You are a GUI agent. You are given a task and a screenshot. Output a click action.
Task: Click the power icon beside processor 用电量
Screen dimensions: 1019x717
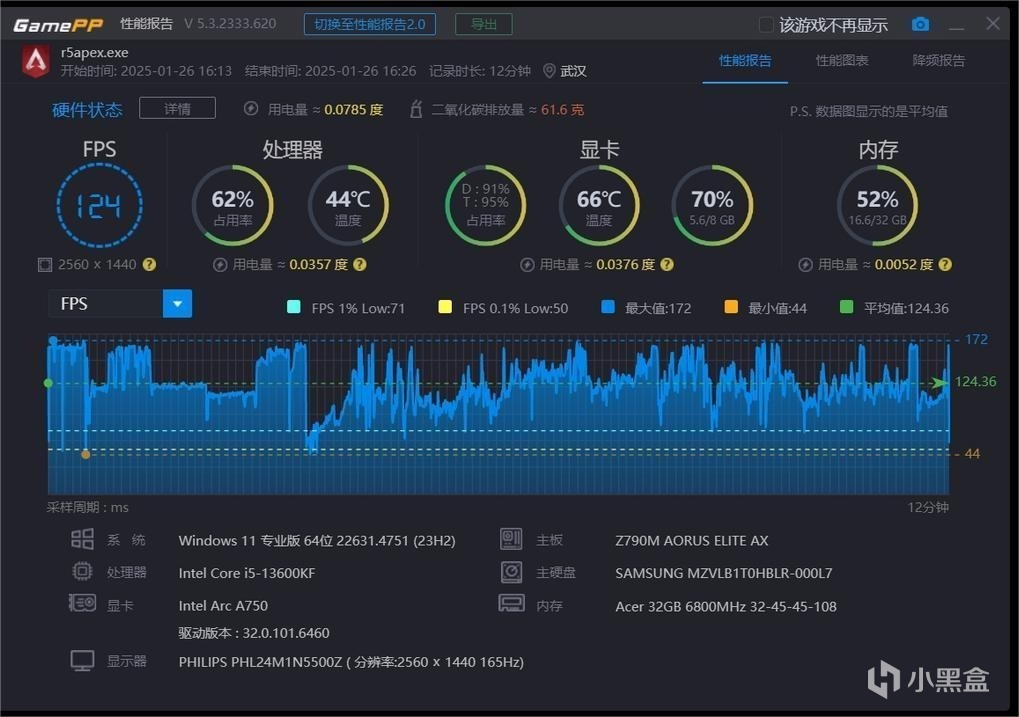[220, 265]
